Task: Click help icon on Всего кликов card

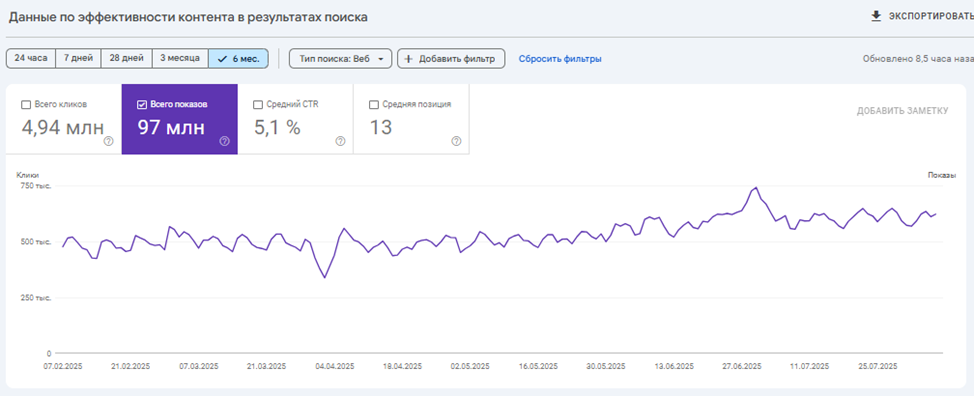Action: pyautogui.click(x=109, y=142)
